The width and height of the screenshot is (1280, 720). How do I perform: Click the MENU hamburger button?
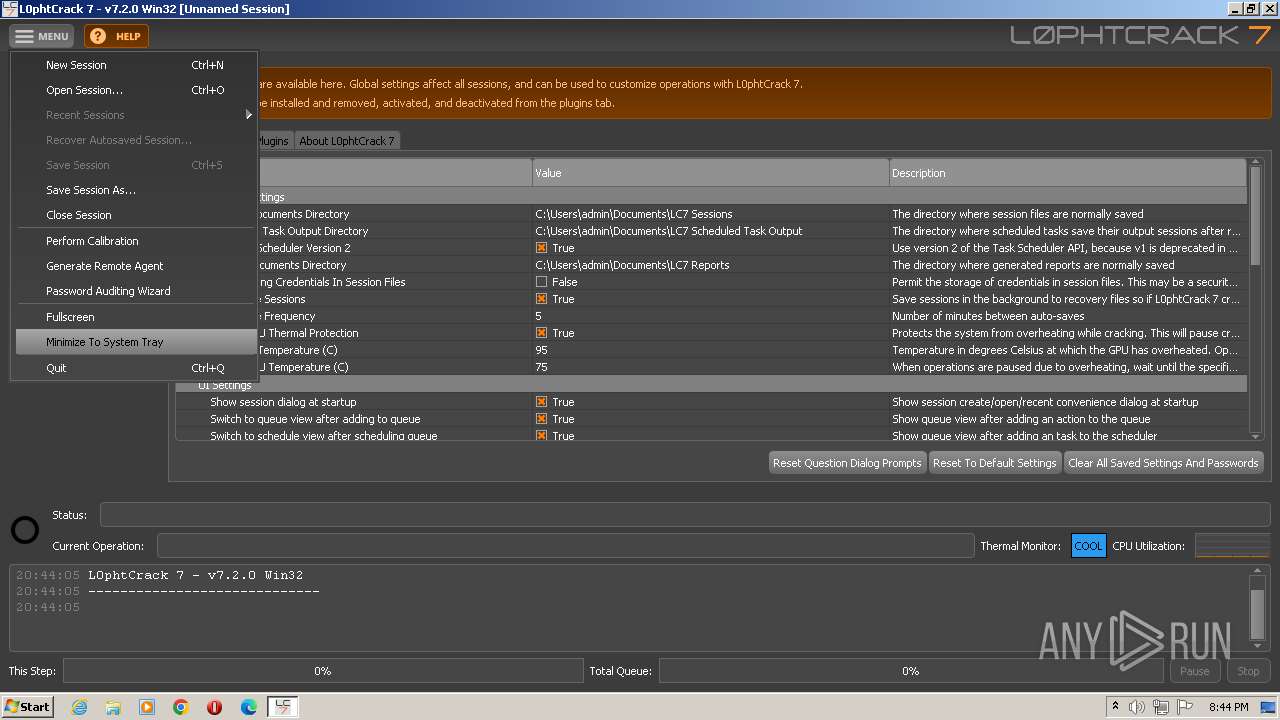tap(41, 36)
